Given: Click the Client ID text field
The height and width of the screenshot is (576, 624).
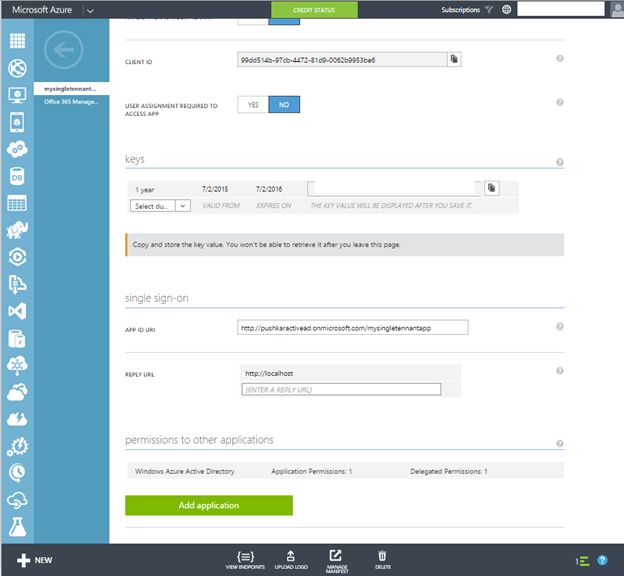Looking at the screenshot, I should click(342, 60).
